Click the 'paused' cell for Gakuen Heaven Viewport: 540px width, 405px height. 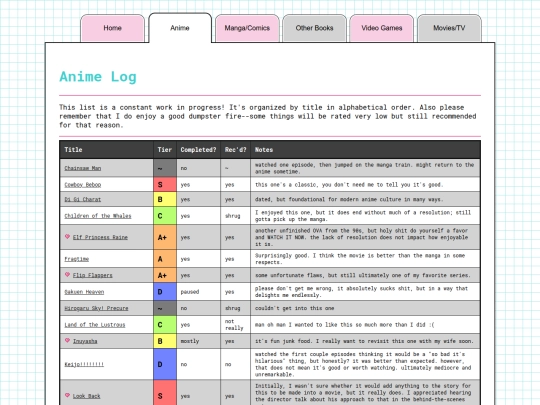(198, 292)
